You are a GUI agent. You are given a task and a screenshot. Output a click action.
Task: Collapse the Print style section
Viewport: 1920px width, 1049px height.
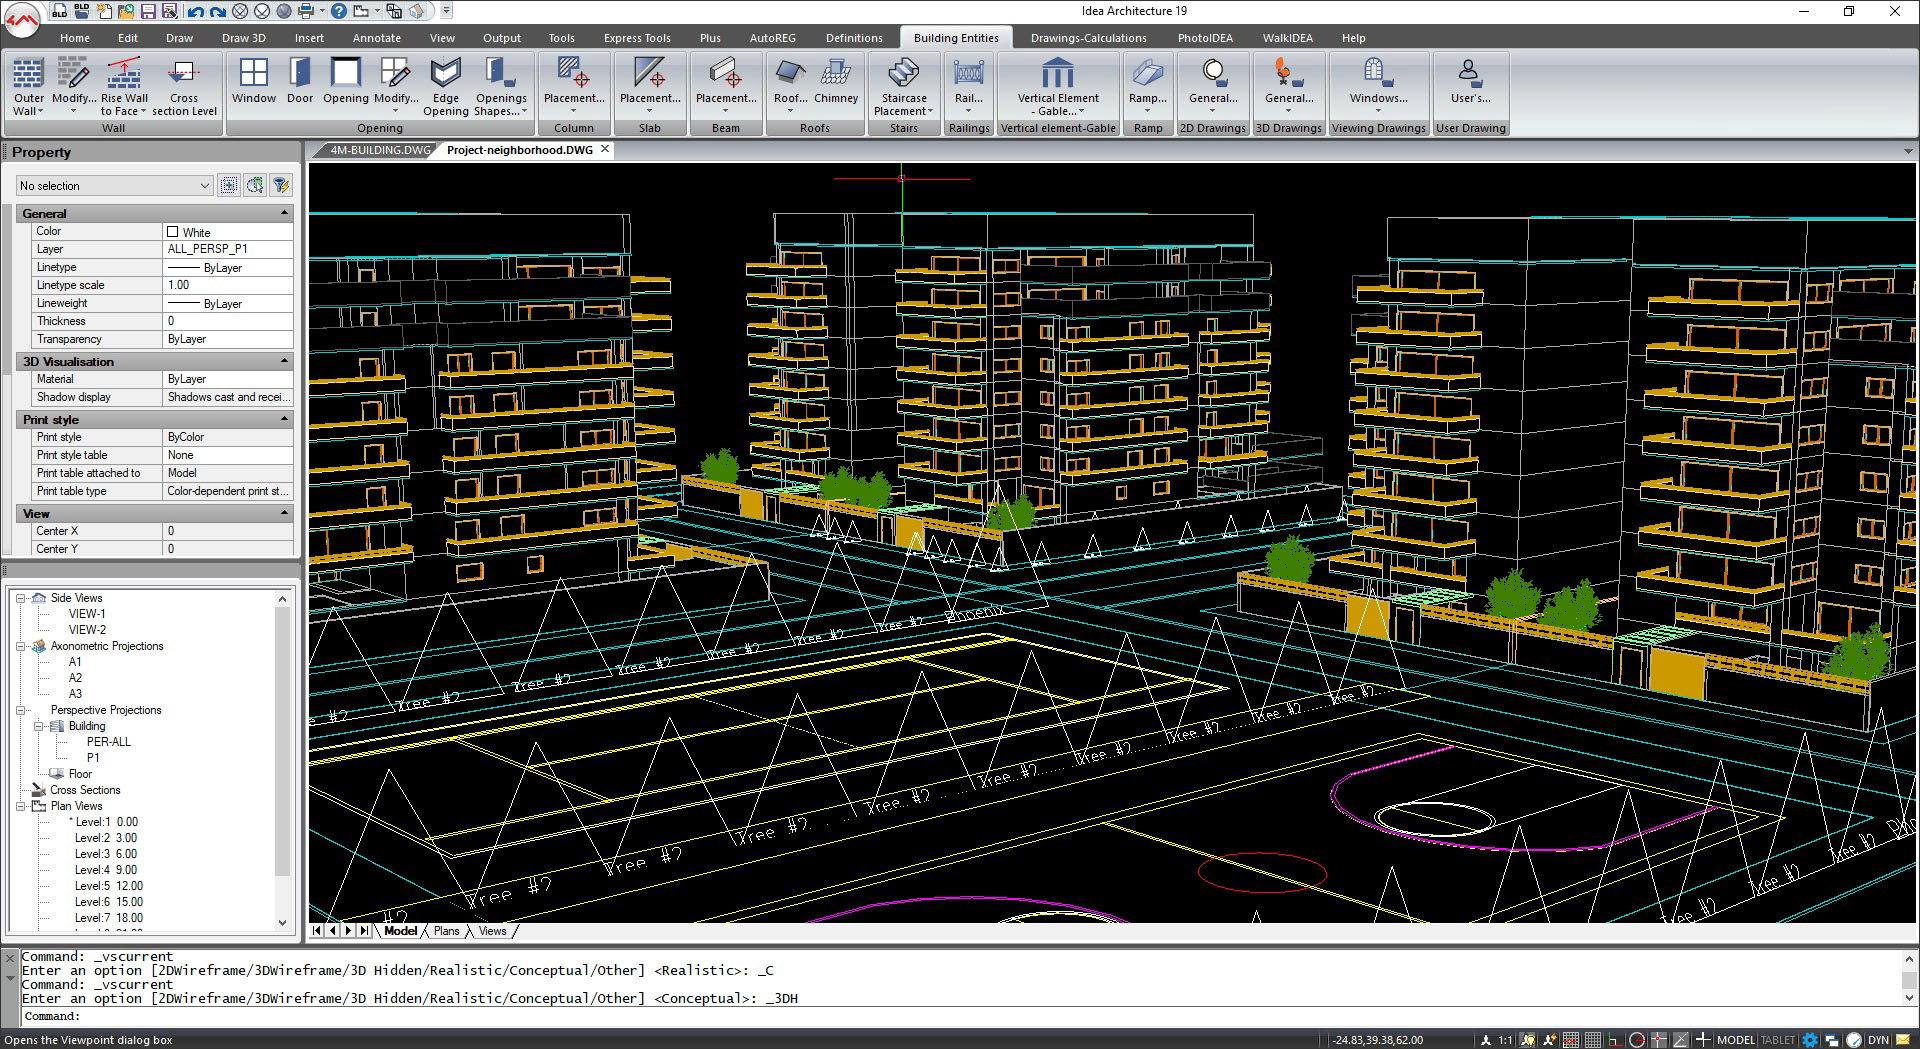pyautogui.click(x=284, y=419)
